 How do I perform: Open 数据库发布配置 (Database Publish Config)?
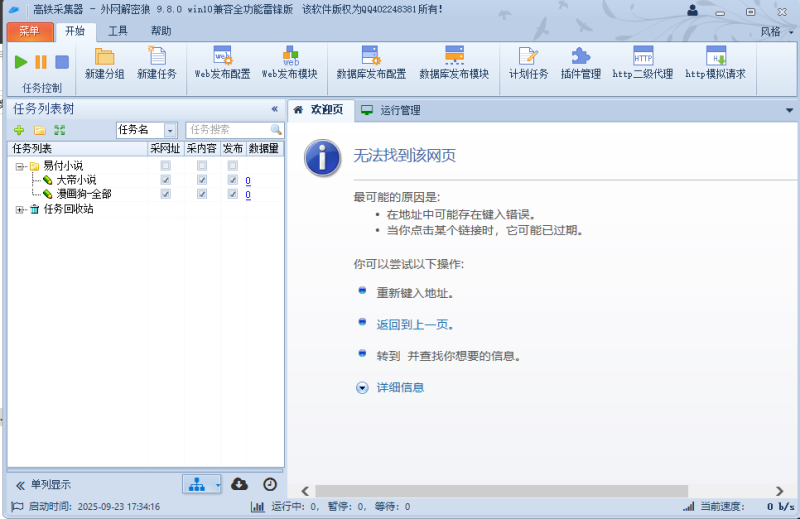(x=371, y=62)
